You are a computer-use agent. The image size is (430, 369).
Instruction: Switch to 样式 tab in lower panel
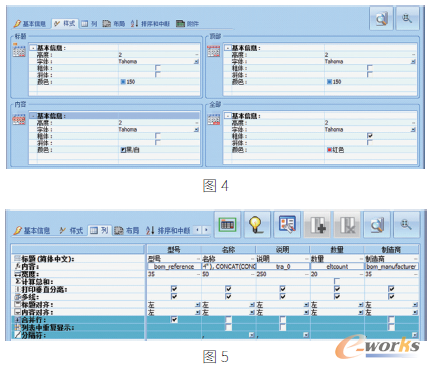(71, 230)
